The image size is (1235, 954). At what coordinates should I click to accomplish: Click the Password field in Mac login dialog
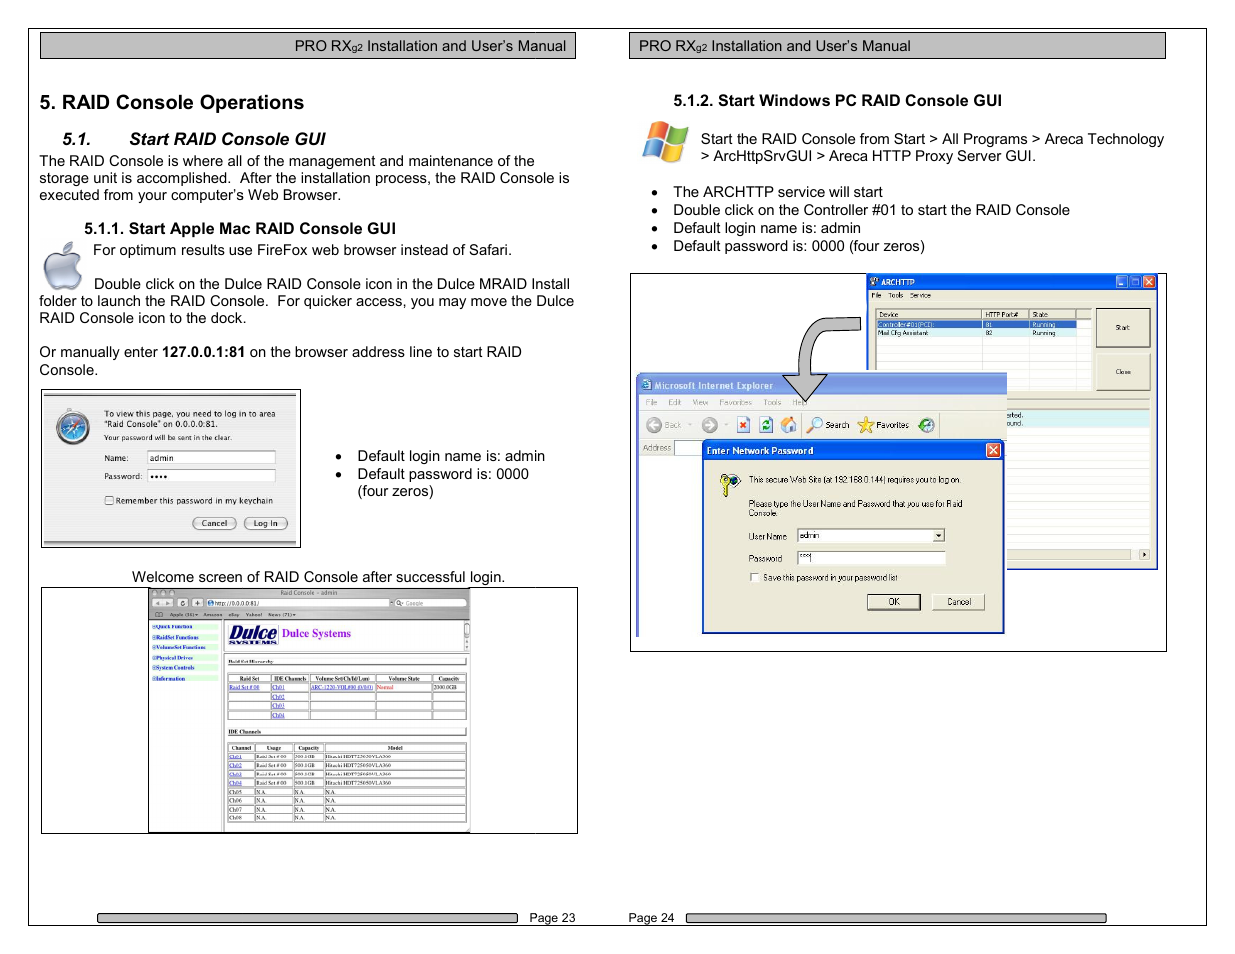[x=211, y=475]
